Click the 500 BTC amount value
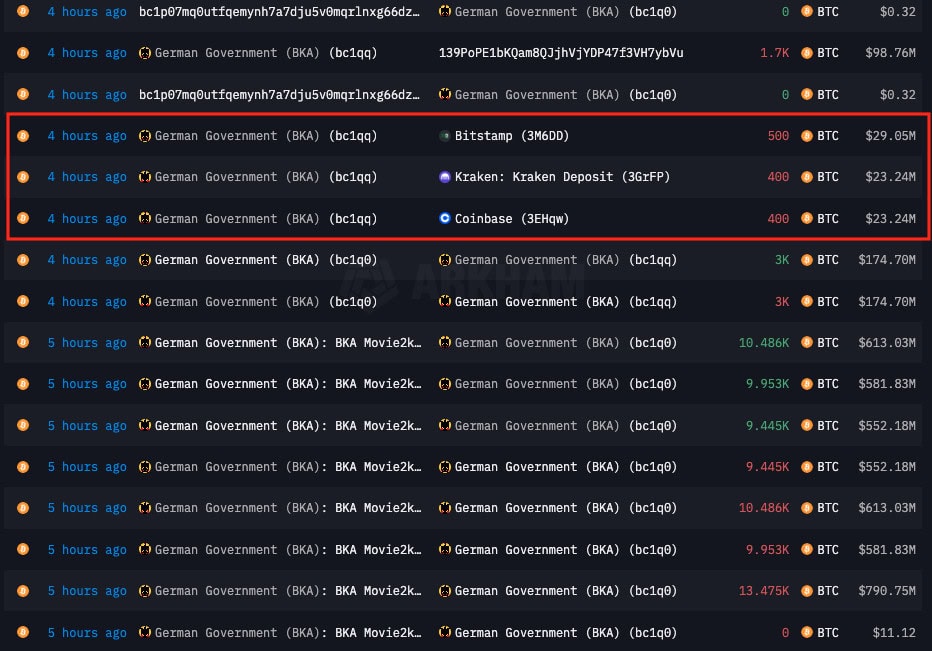Screen dimensions: 932x651 (x=778, y=136)
